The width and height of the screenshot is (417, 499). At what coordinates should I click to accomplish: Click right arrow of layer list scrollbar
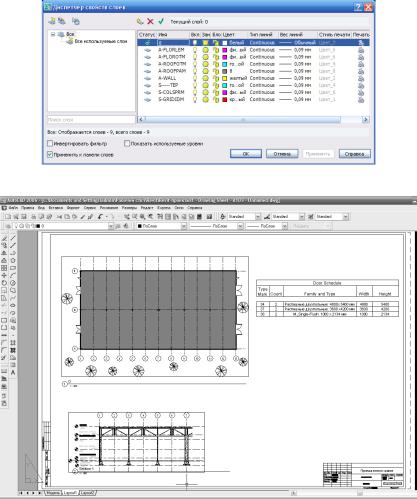[366, 119]
